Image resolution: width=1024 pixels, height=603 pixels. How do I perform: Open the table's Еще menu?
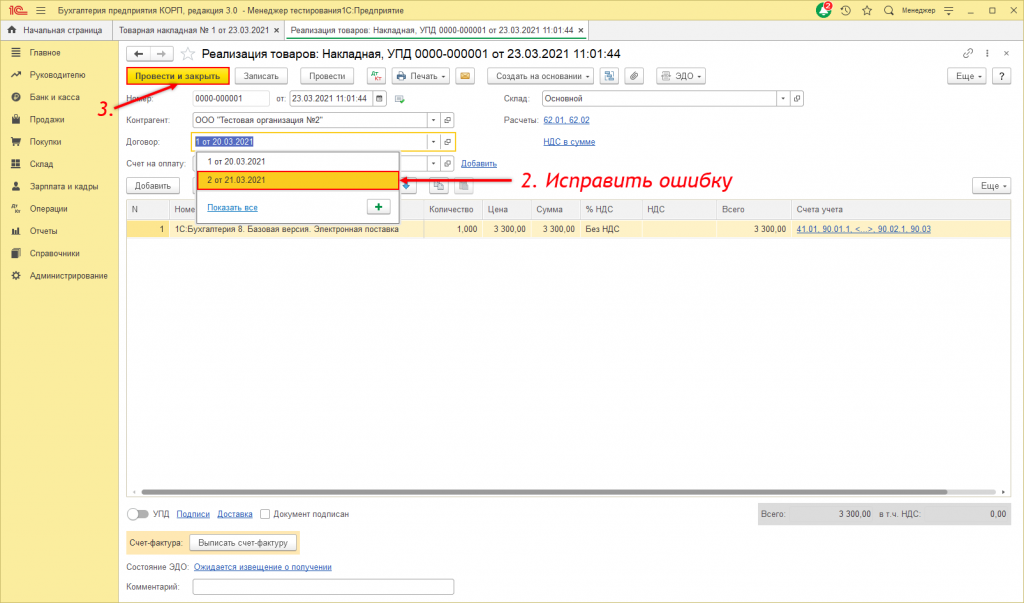click(x=991, y=186)
